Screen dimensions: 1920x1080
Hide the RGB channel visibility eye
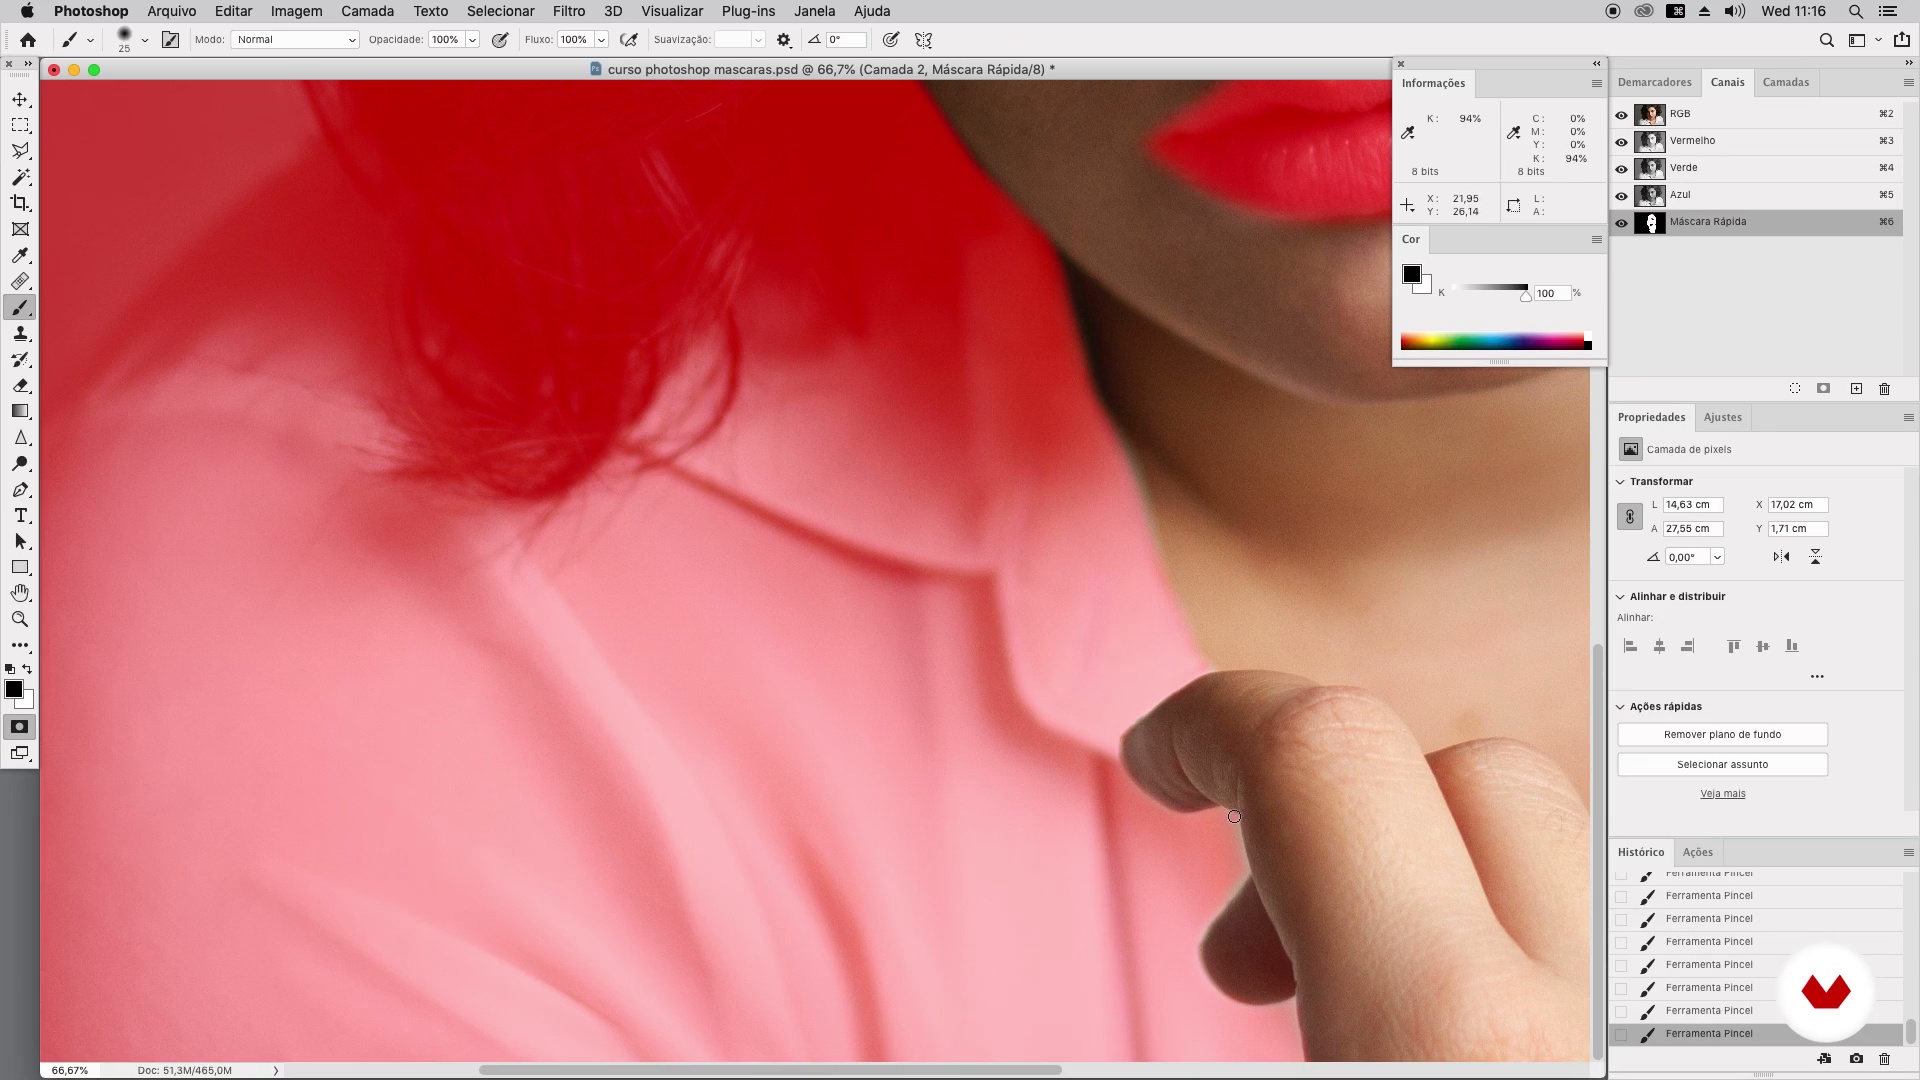pyautogui.click(x=1621, y=114)
